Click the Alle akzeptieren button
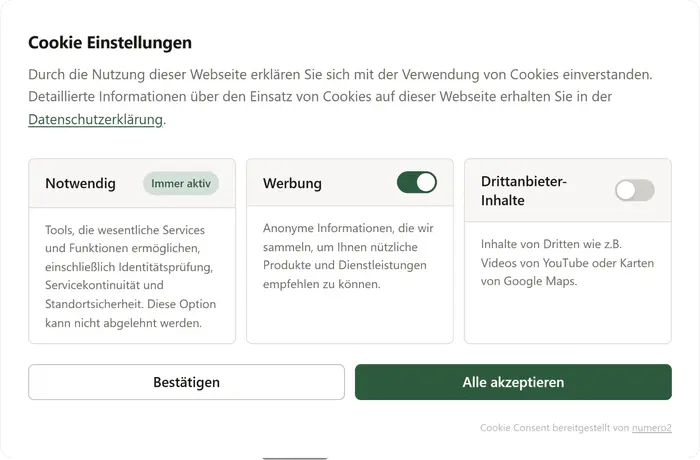 513,382
